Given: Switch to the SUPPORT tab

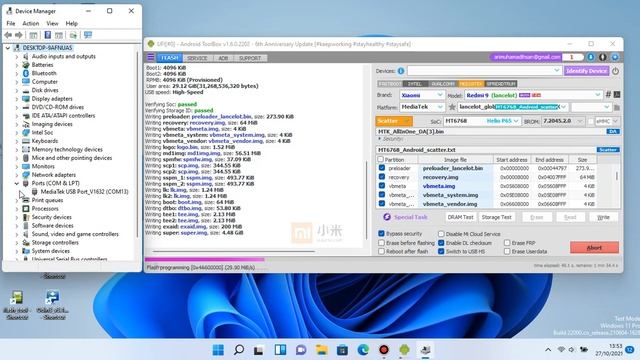Looking at the screenshot, I should pos(250,58).
